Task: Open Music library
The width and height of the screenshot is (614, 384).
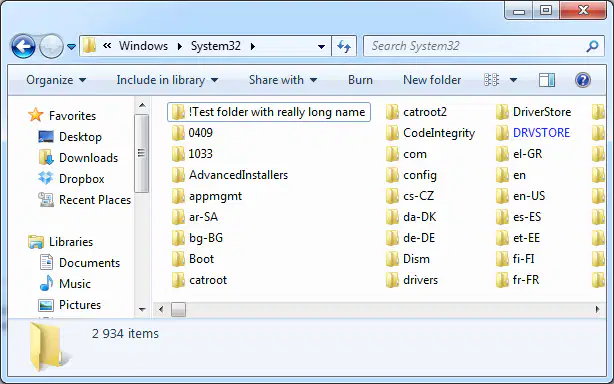Action: (x=65, y=283)
